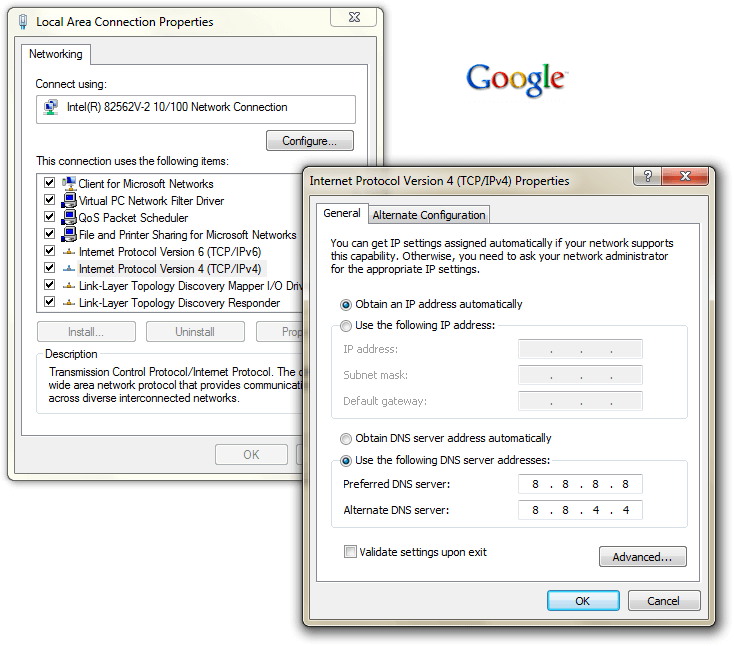Click the Configure... button
This screenshot has height=646, width=734.
309,141
